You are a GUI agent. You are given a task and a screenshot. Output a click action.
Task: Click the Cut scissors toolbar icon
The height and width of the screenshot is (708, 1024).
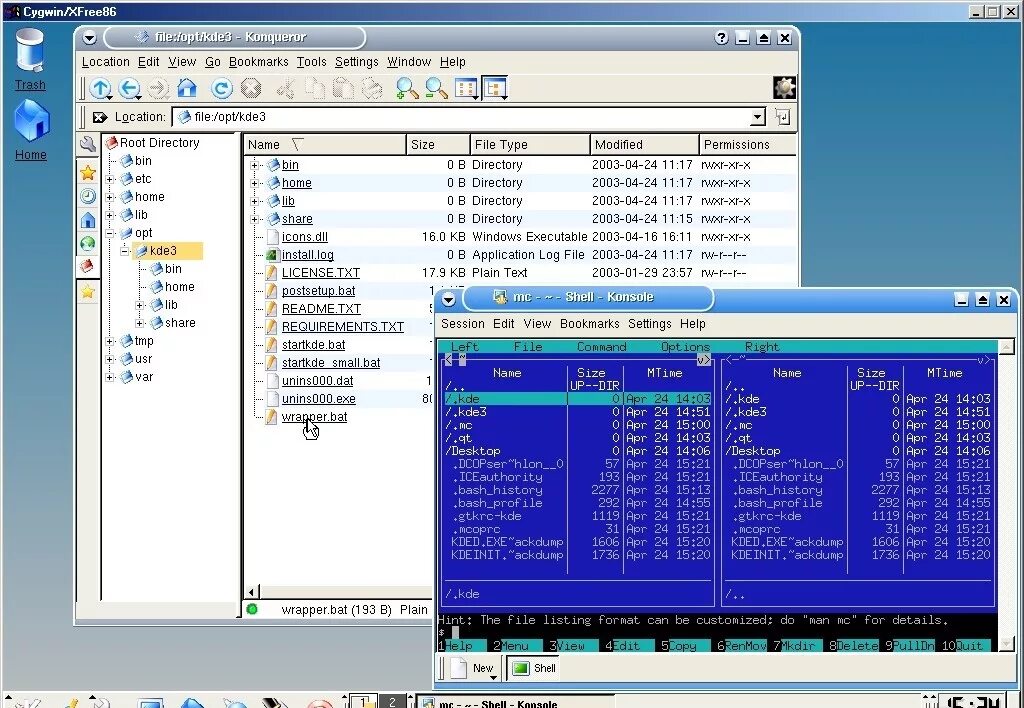tap(286, 88)
